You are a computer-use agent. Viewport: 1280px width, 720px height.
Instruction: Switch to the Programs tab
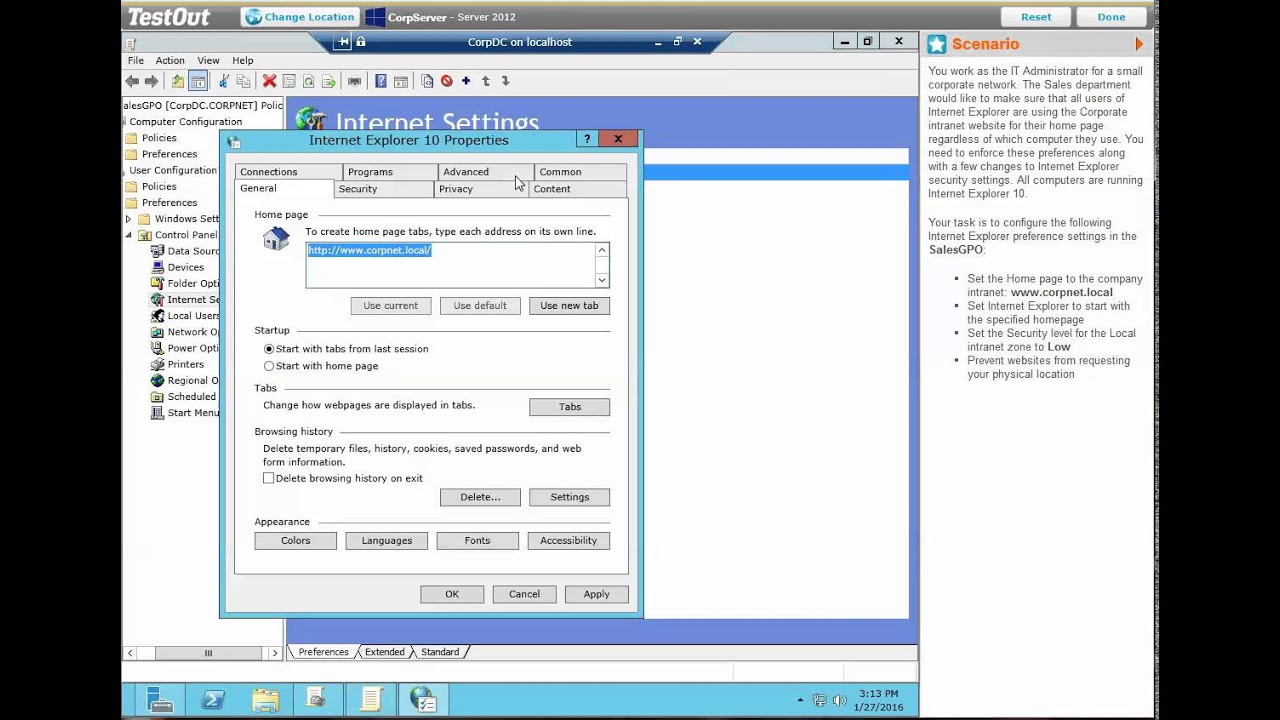pyautogui.click(x=390, y=172)
